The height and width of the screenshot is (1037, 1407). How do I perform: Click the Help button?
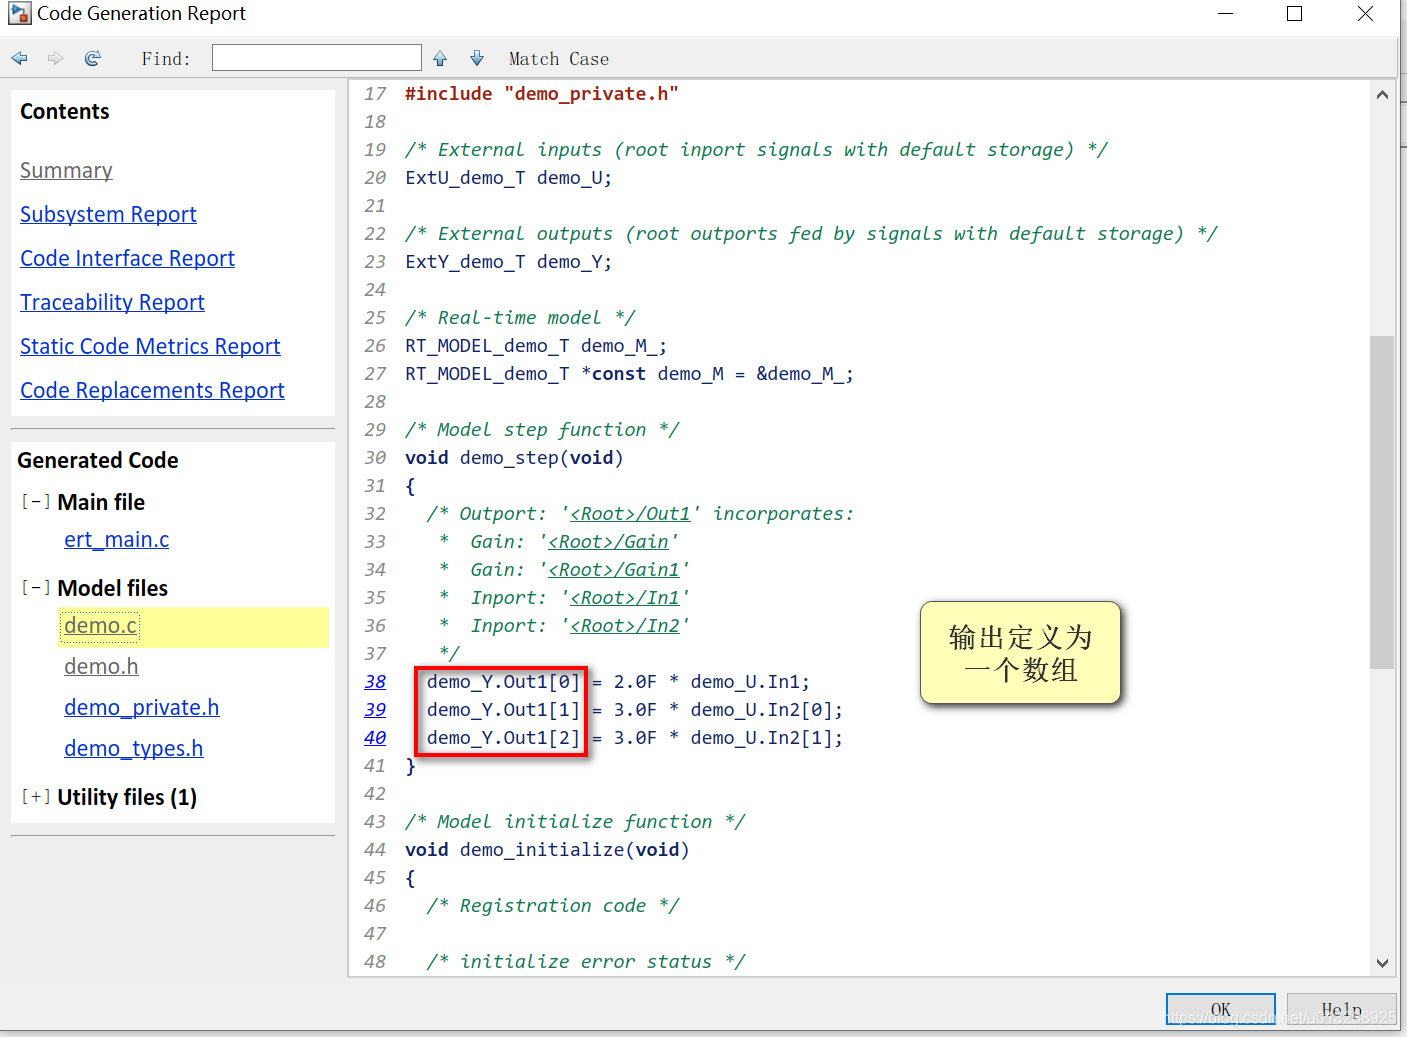[1341, 1009]
